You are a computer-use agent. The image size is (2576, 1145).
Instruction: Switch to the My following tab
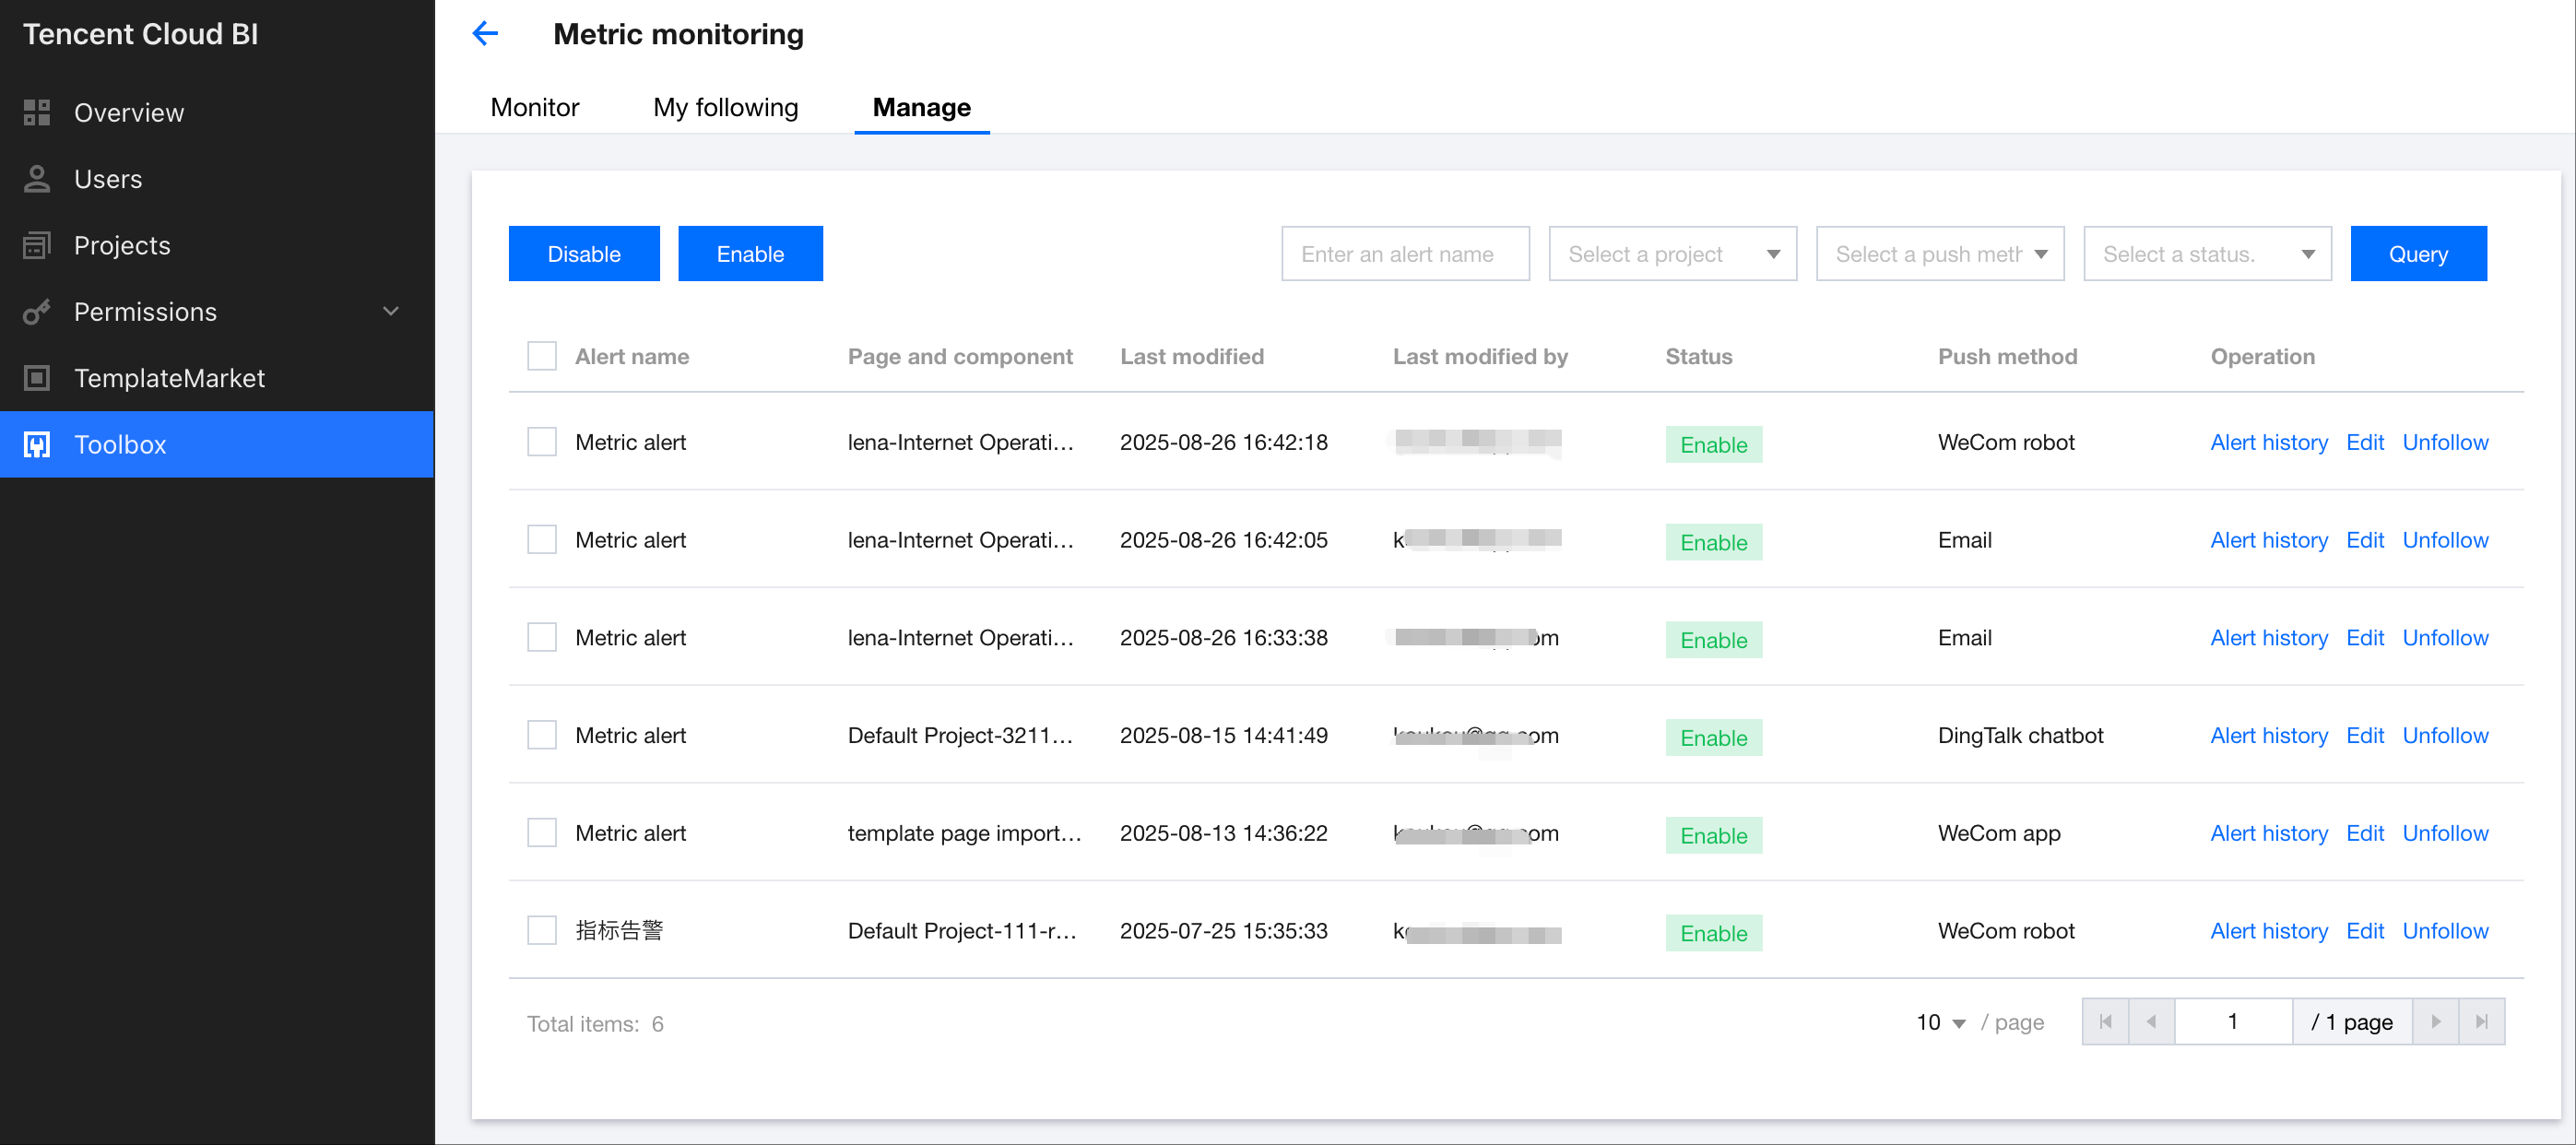point(725,107)
